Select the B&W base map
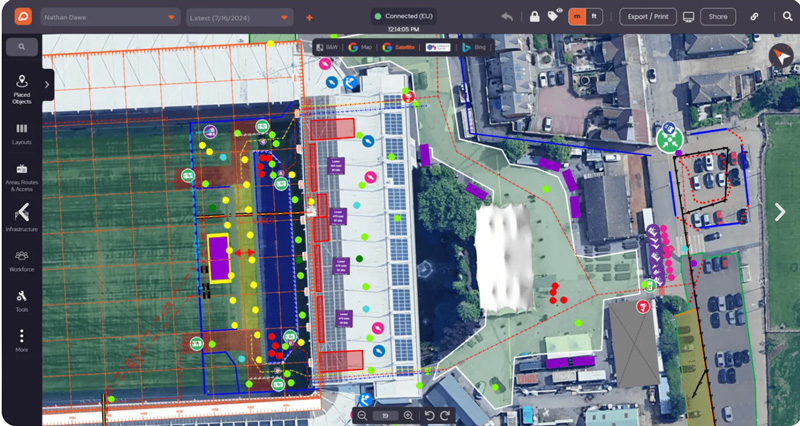 coord(327,47)
